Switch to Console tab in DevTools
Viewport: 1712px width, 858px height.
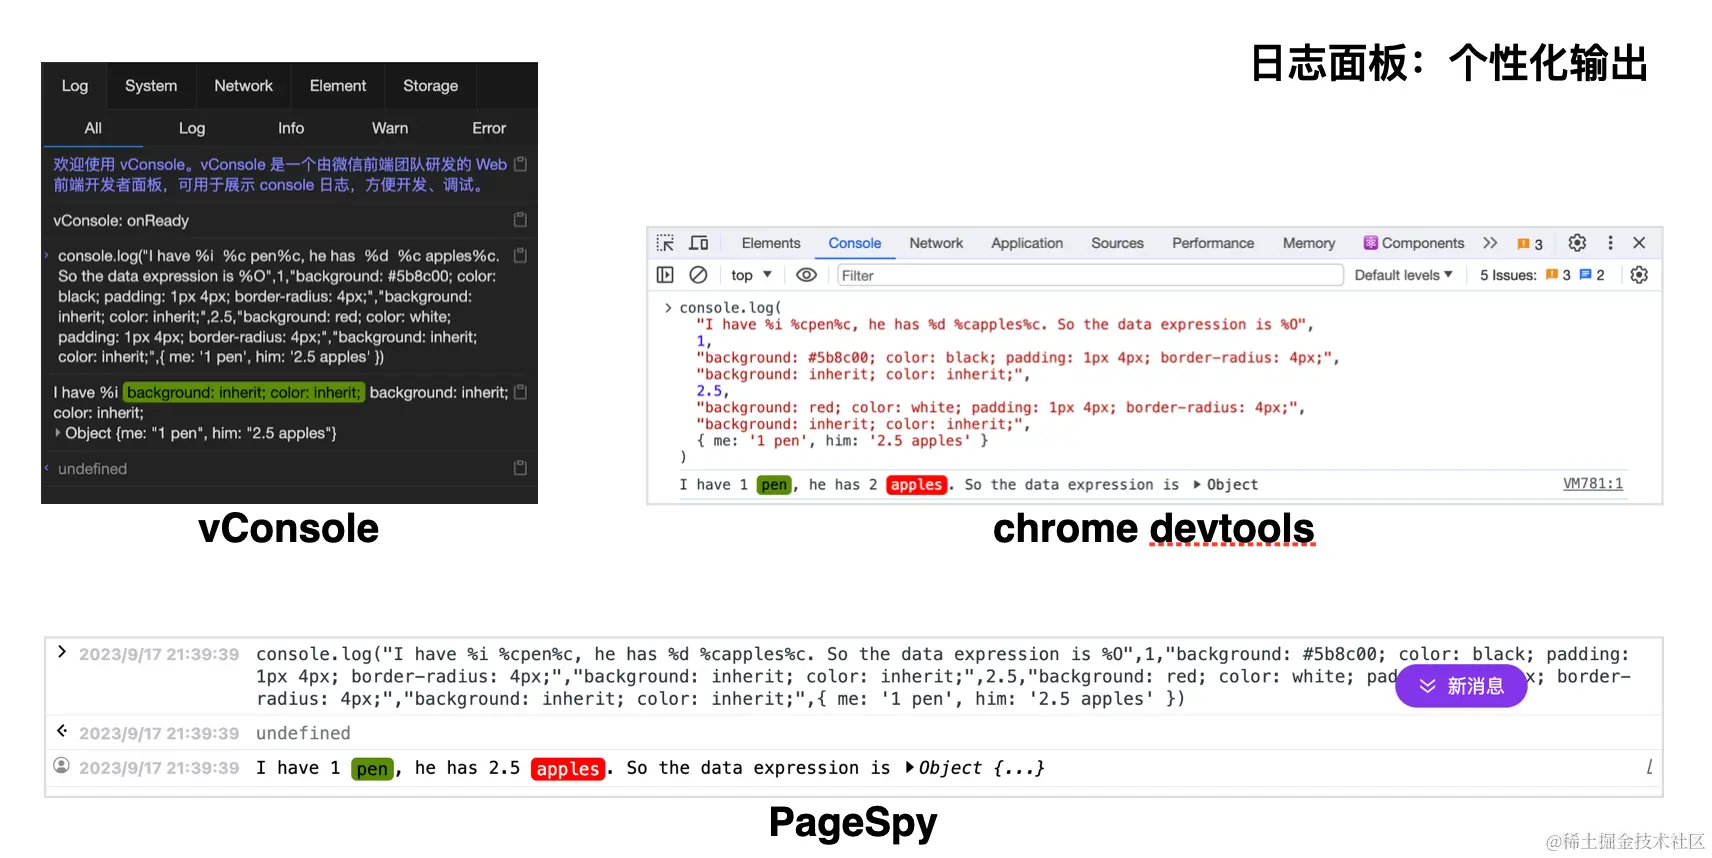[x=855, y=243]
